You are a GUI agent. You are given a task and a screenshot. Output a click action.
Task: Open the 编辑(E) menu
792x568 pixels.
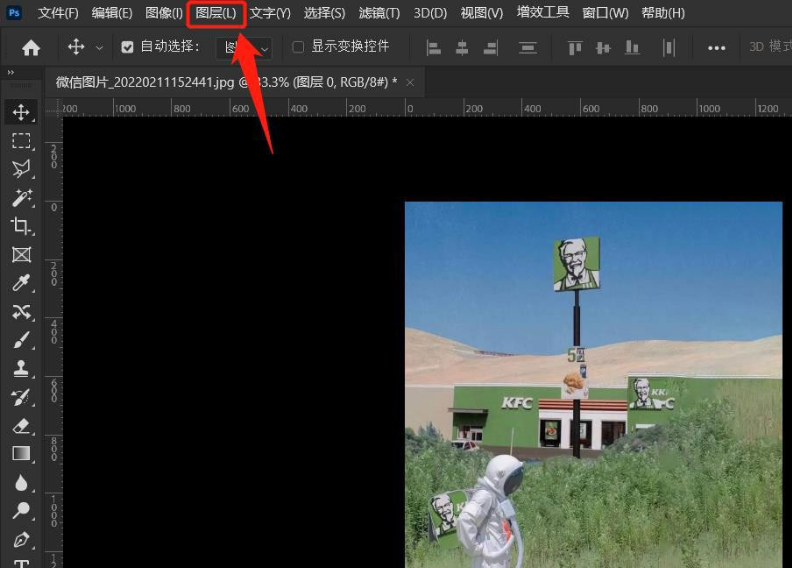pos(112,13)
